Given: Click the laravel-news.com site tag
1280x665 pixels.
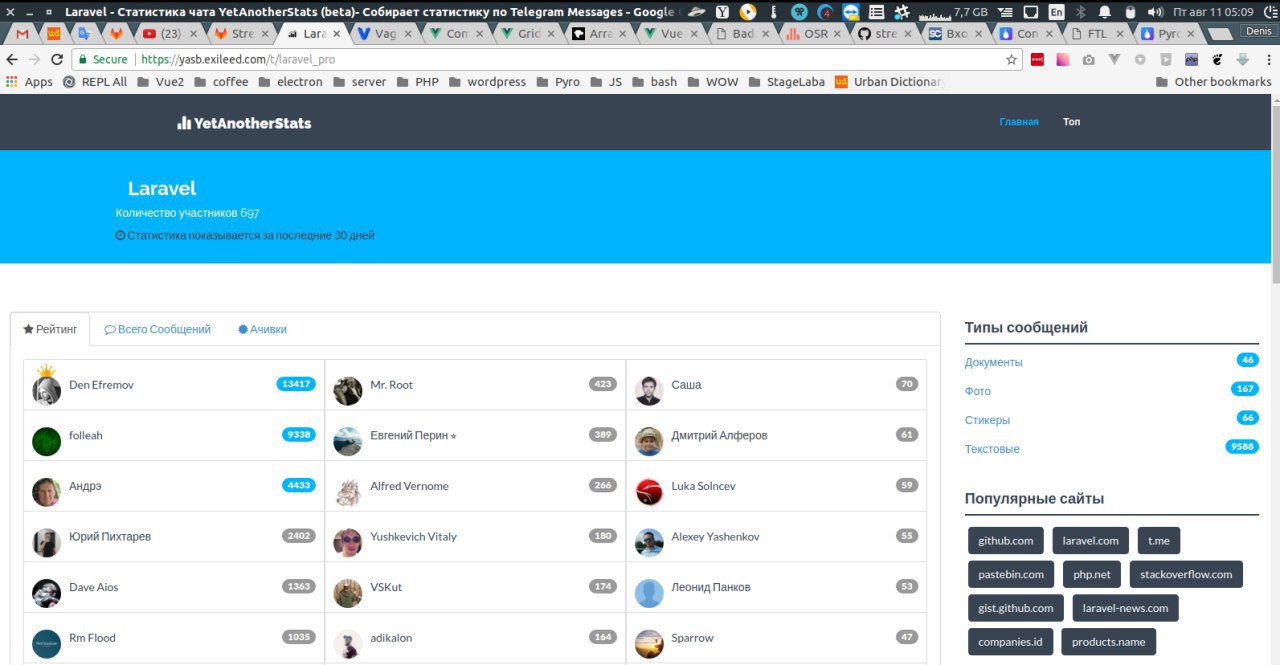Looking at the screenshot, I should pyautogui.click(x=1125, y=608).
